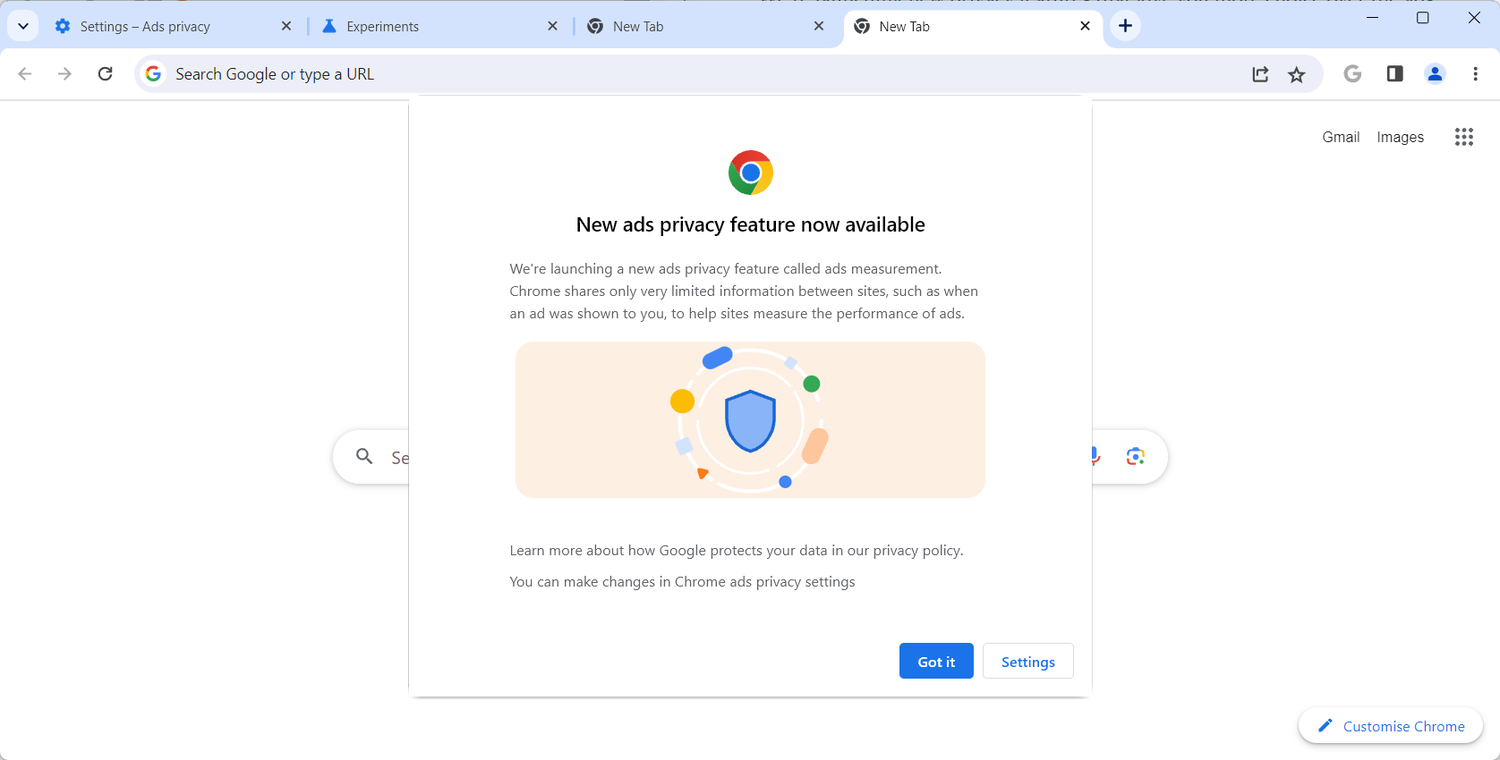Screen dimensions: 1500x760
Task: Open the Images link
Action: (1400, 137)
